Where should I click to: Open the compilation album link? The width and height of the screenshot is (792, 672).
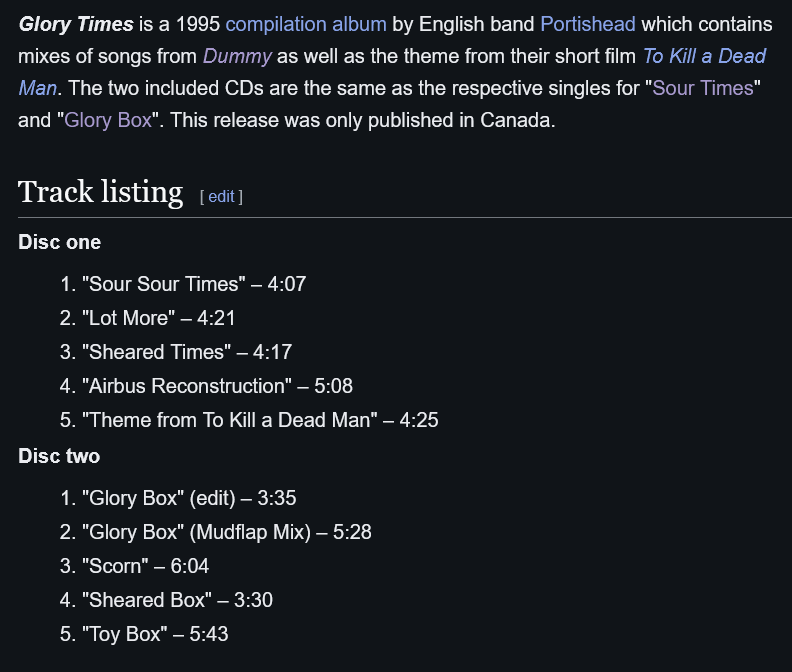(306, 24)
